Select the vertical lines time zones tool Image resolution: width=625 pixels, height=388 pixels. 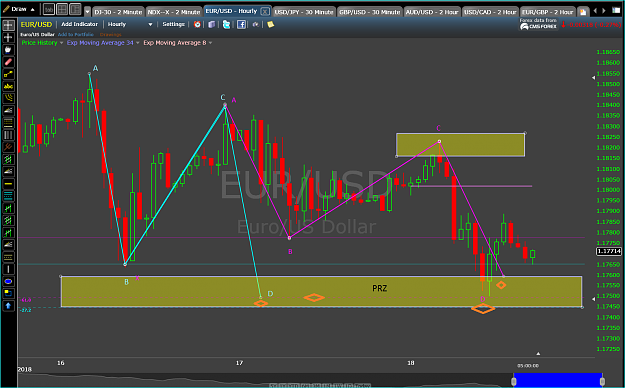[x=8, y=135]
